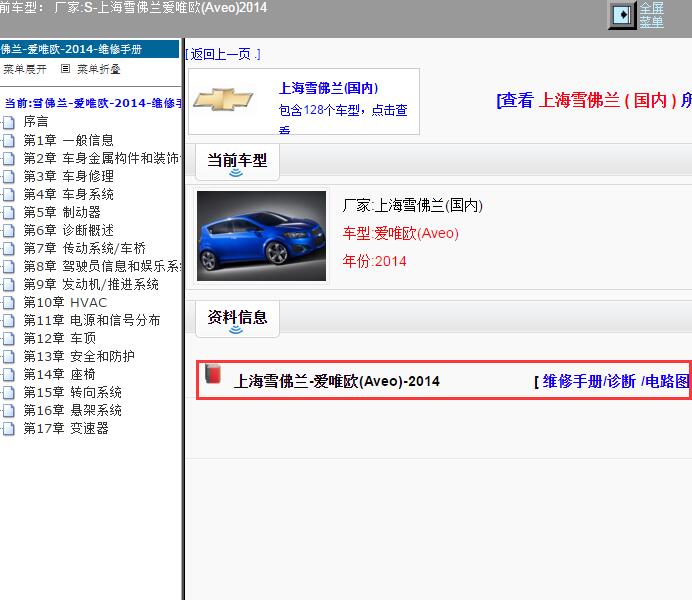Click the red book icon
The image size is (692, 600).
pos(213,374)
